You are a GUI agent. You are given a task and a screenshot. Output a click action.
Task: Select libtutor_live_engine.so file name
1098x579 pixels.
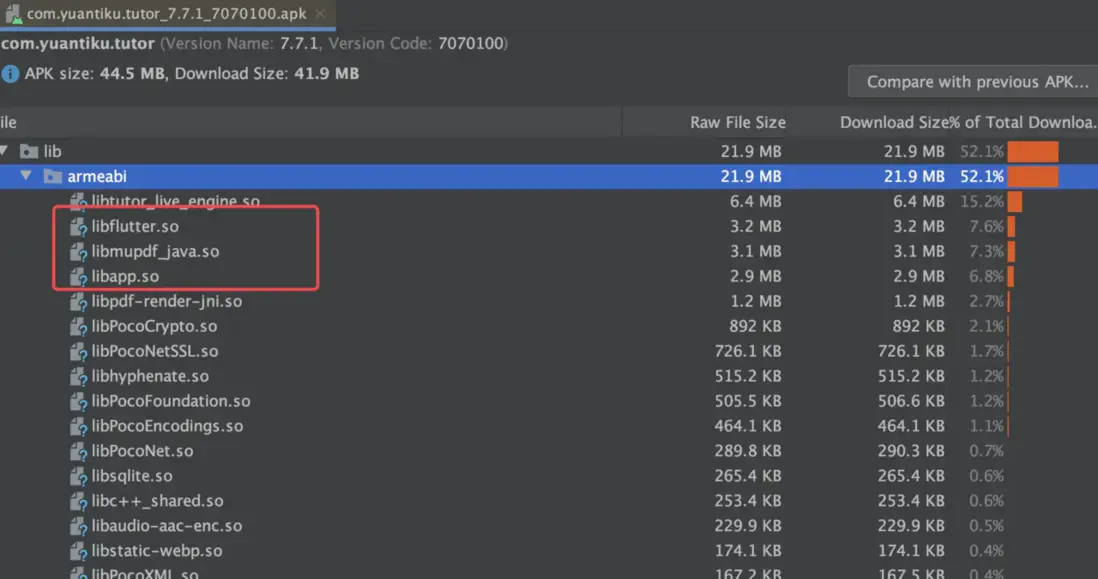tap(176, 201)
